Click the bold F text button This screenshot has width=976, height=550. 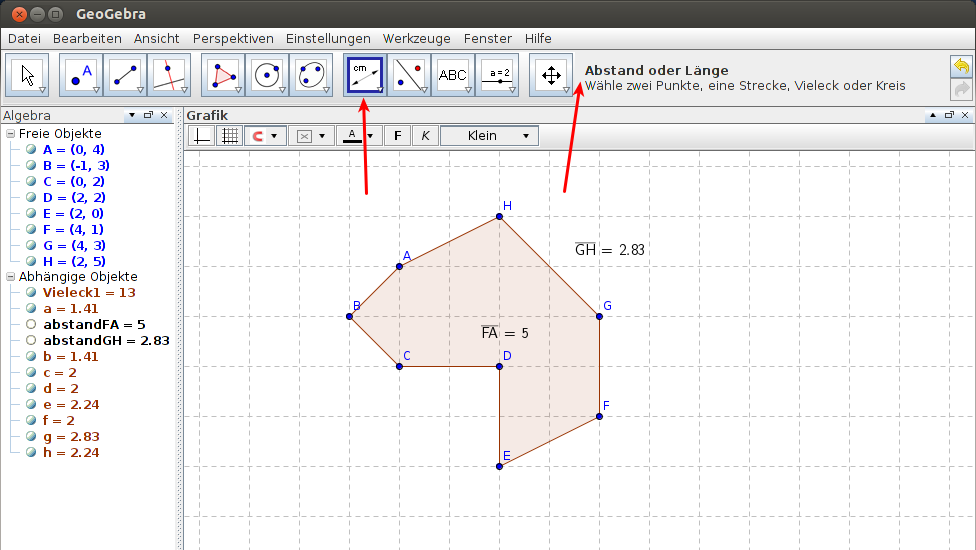(x=398, y=136)
